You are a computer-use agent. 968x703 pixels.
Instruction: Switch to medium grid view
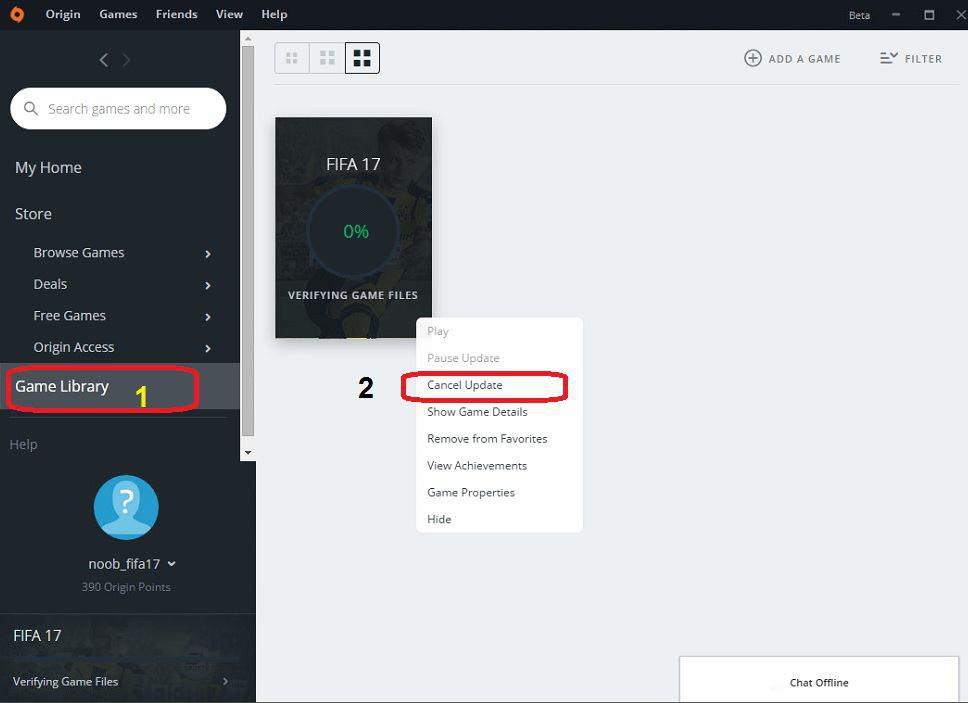(x=327, y=57)
